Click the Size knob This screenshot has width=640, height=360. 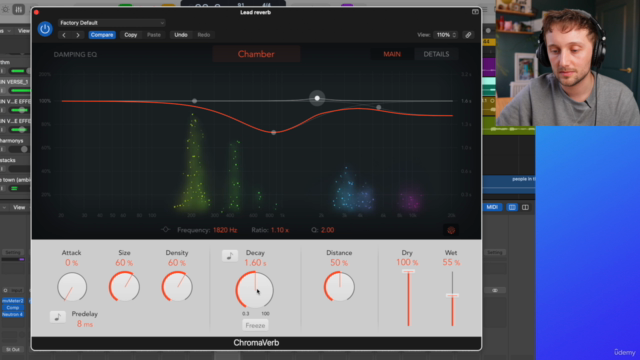tap(124, 287)
